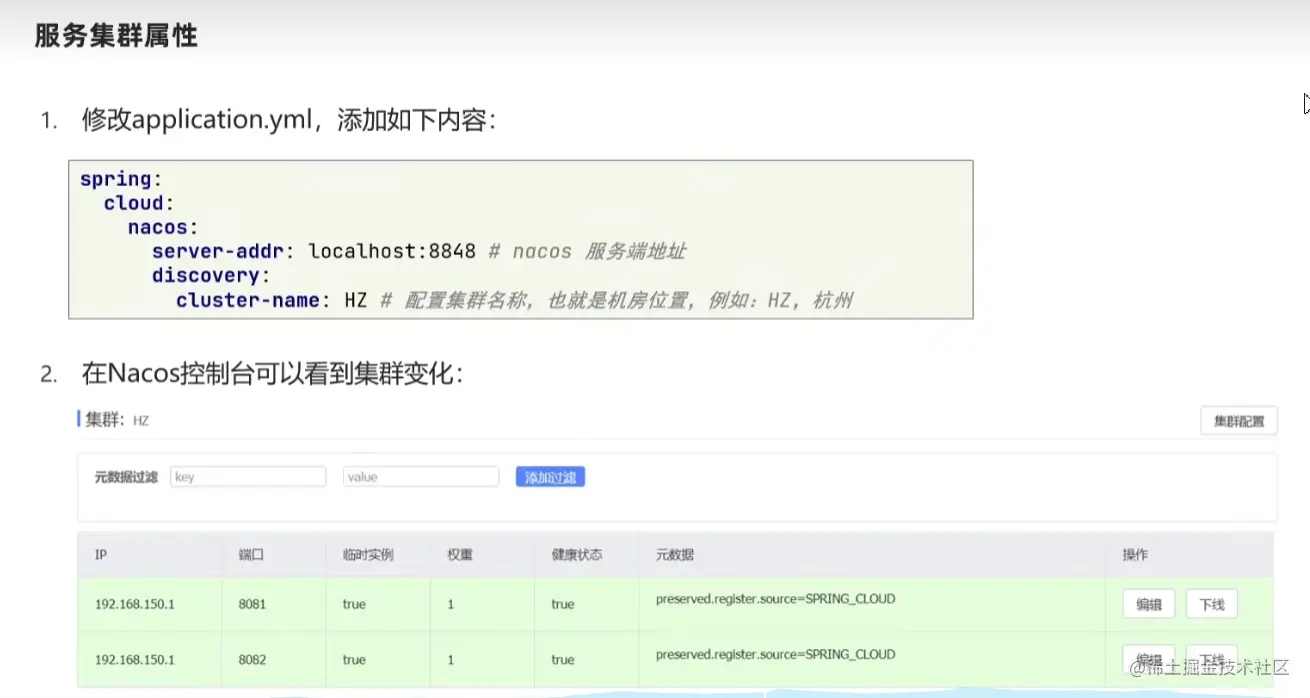Screen dimensions: 1310x698
Task: Click 编辑 for the port 8081 instance
Action: [1149, 604]
